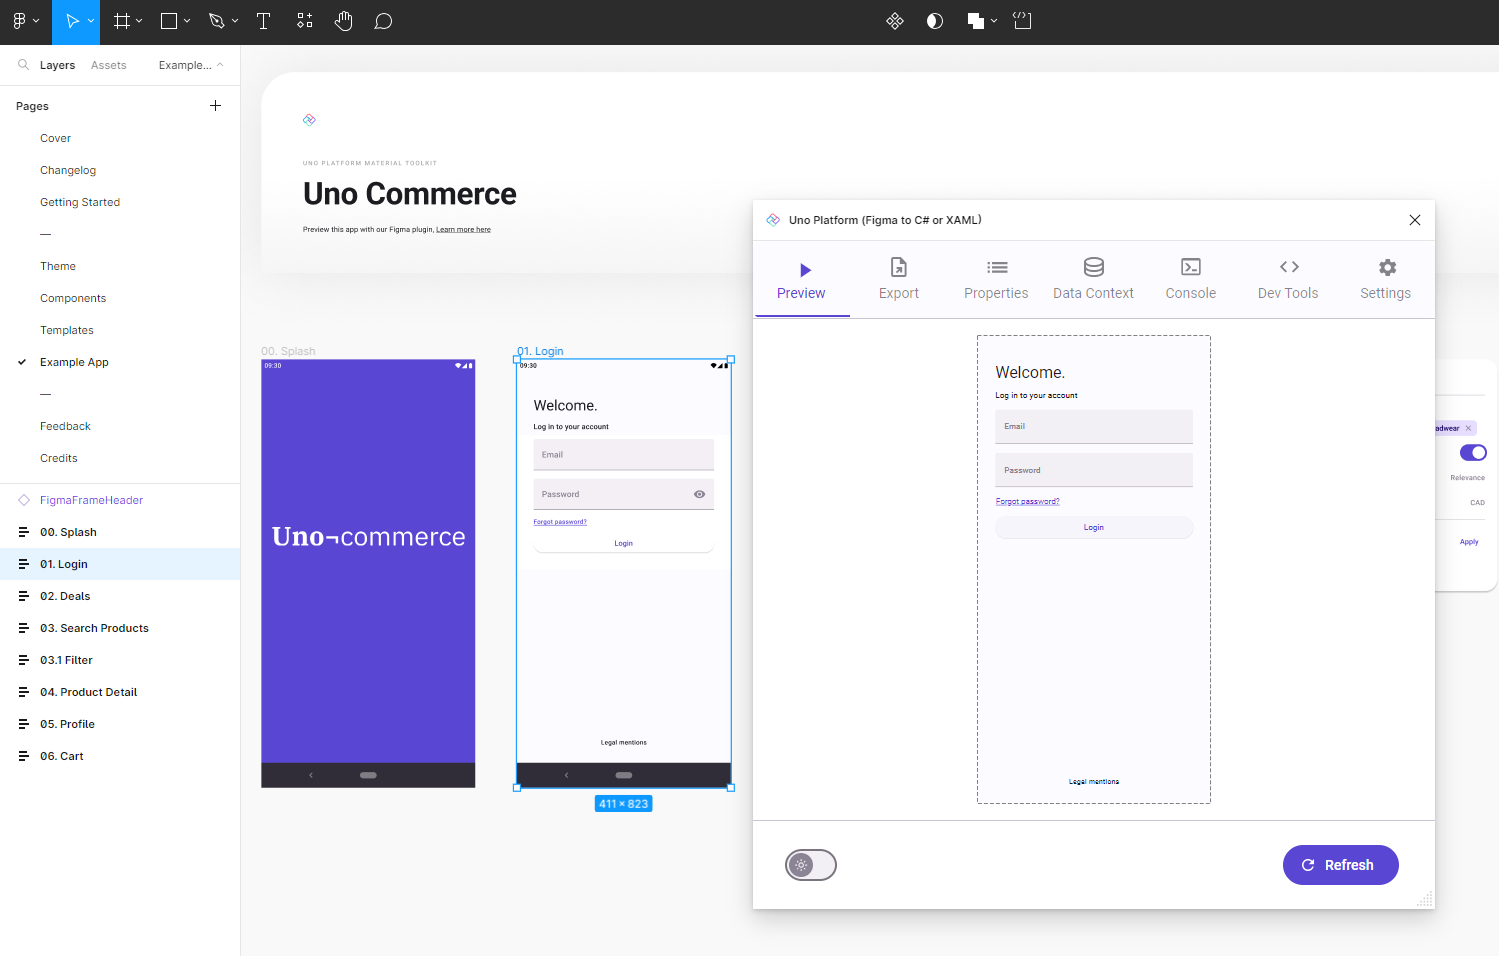Image resolution: width=1499 pixels, height=956 pixels.
Task: Open the 'Learn more here' link
Action: coord(463,229)
